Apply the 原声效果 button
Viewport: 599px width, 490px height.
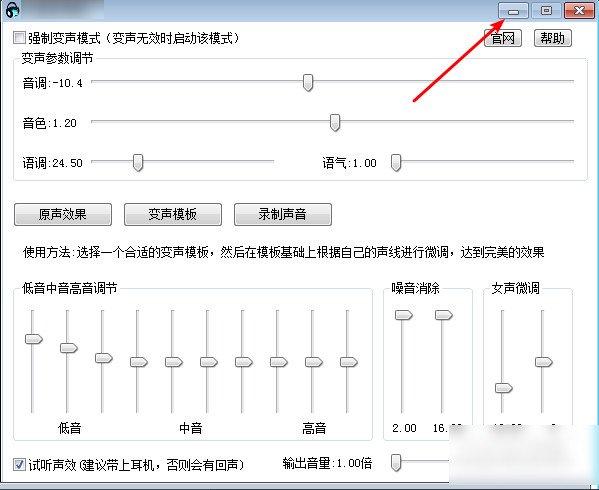tap(63, 214)
